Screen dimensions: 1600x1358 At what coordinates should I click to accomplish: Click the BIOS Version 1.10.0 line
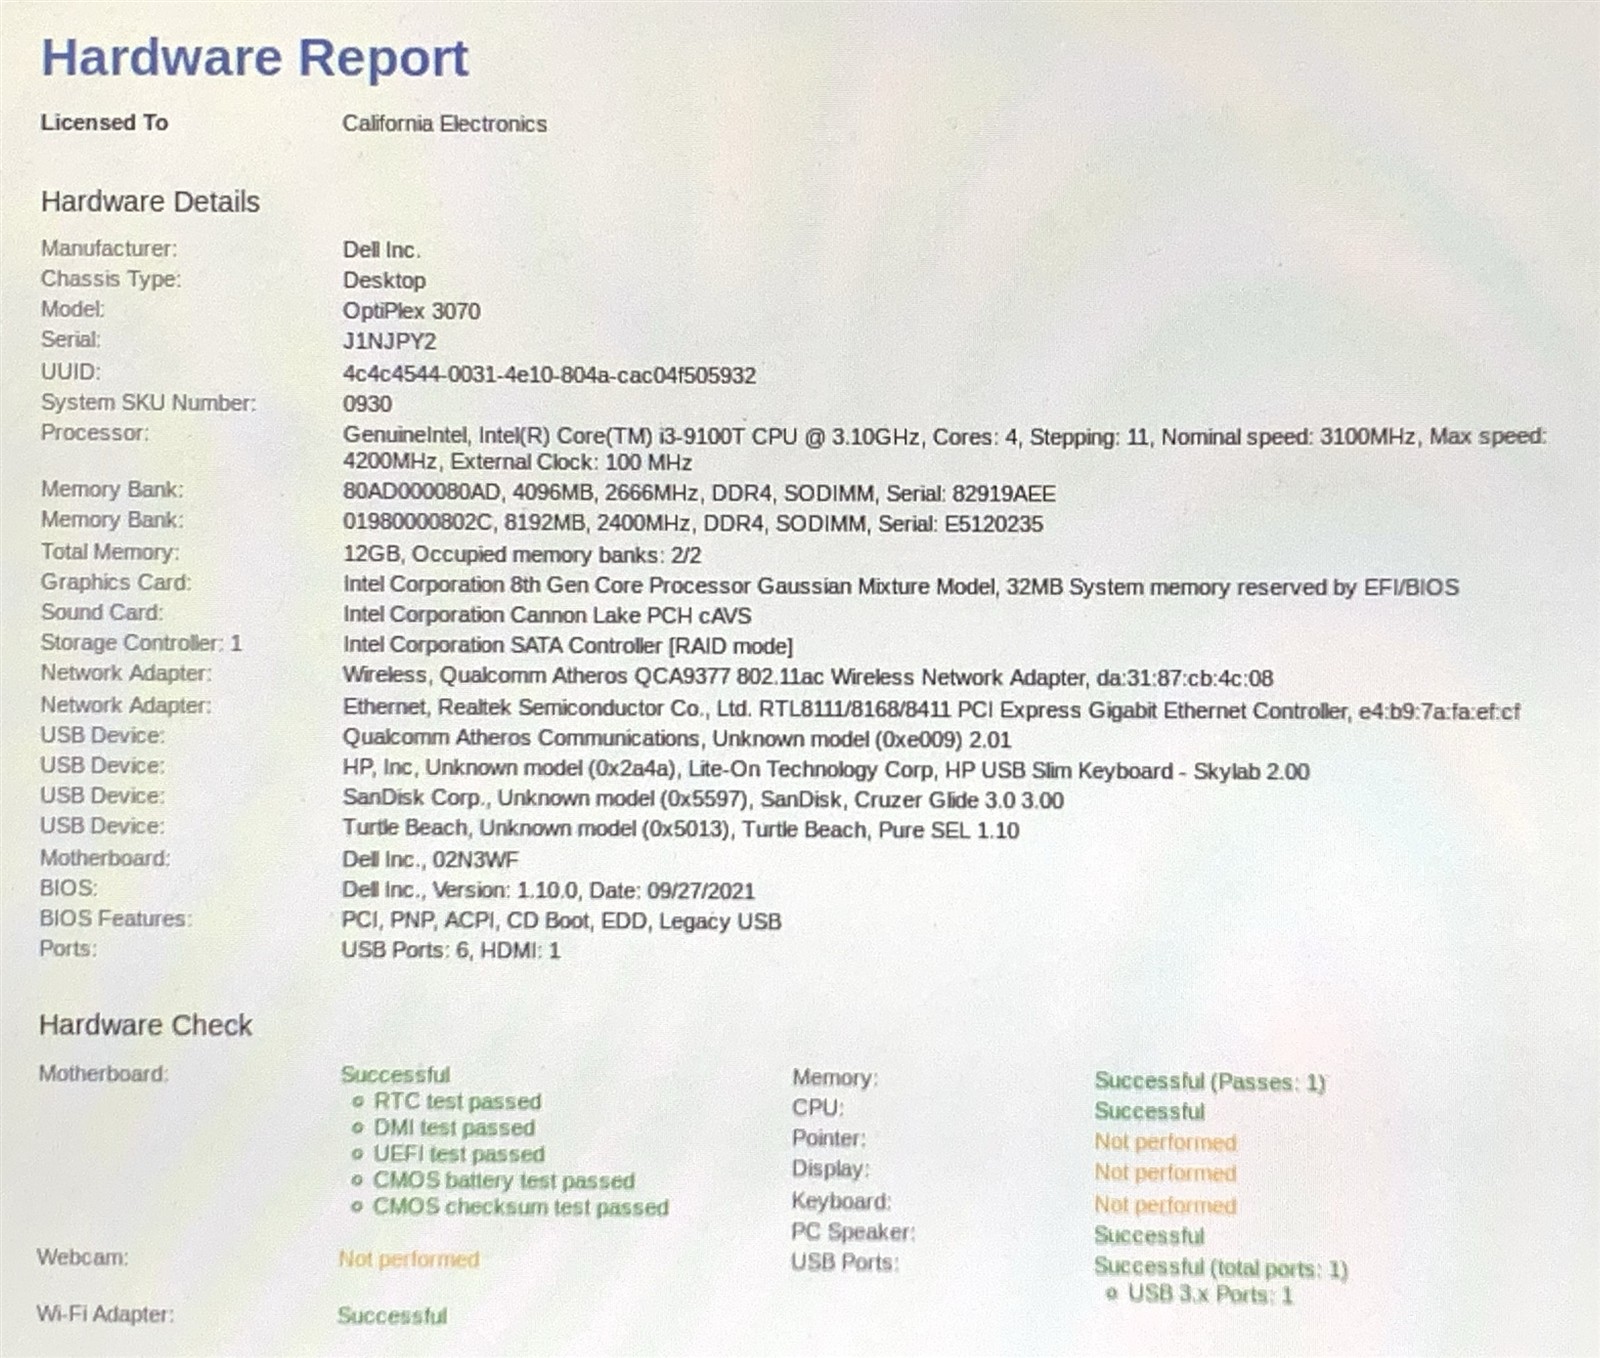coord(548,891)
